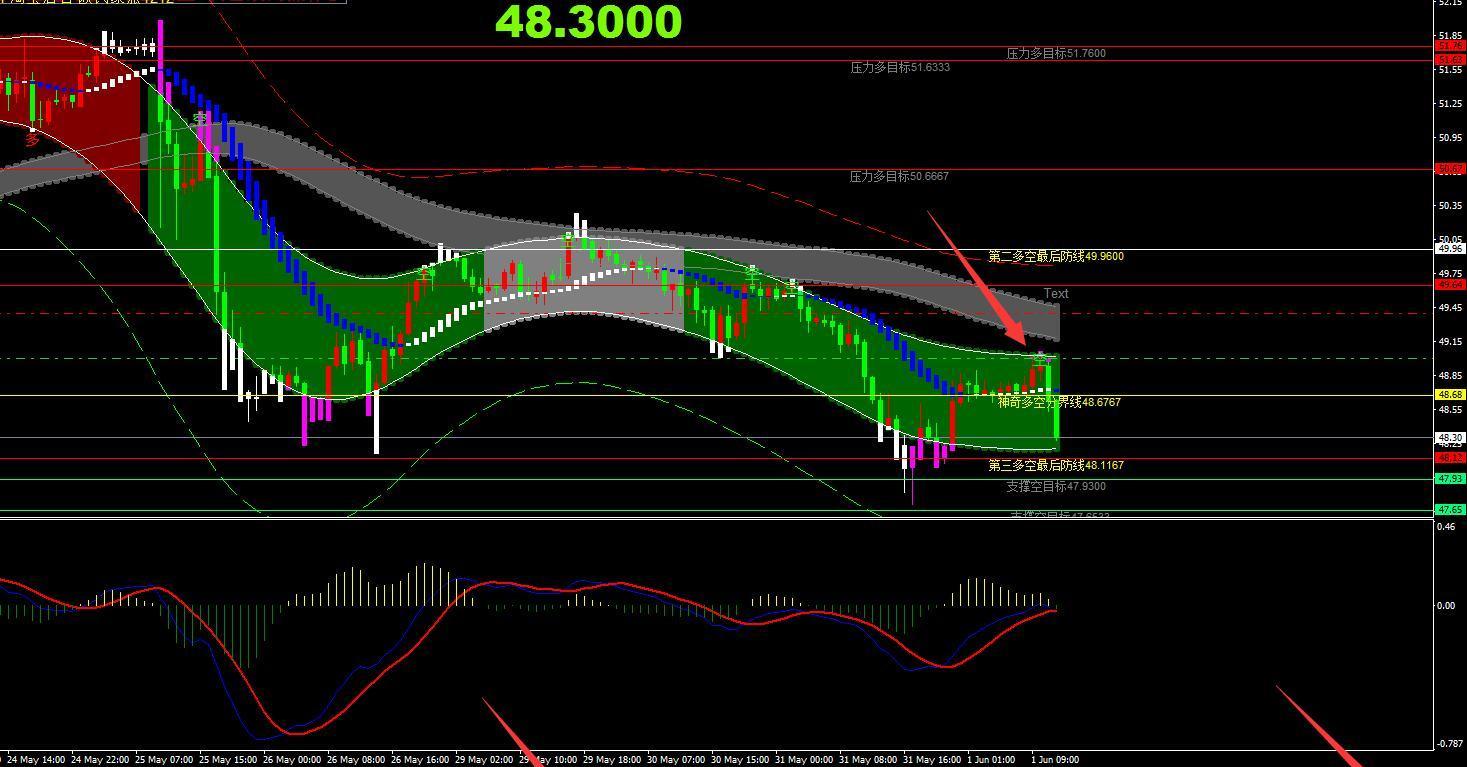Click the 29 May 18:00 time label

click(613, 760)
